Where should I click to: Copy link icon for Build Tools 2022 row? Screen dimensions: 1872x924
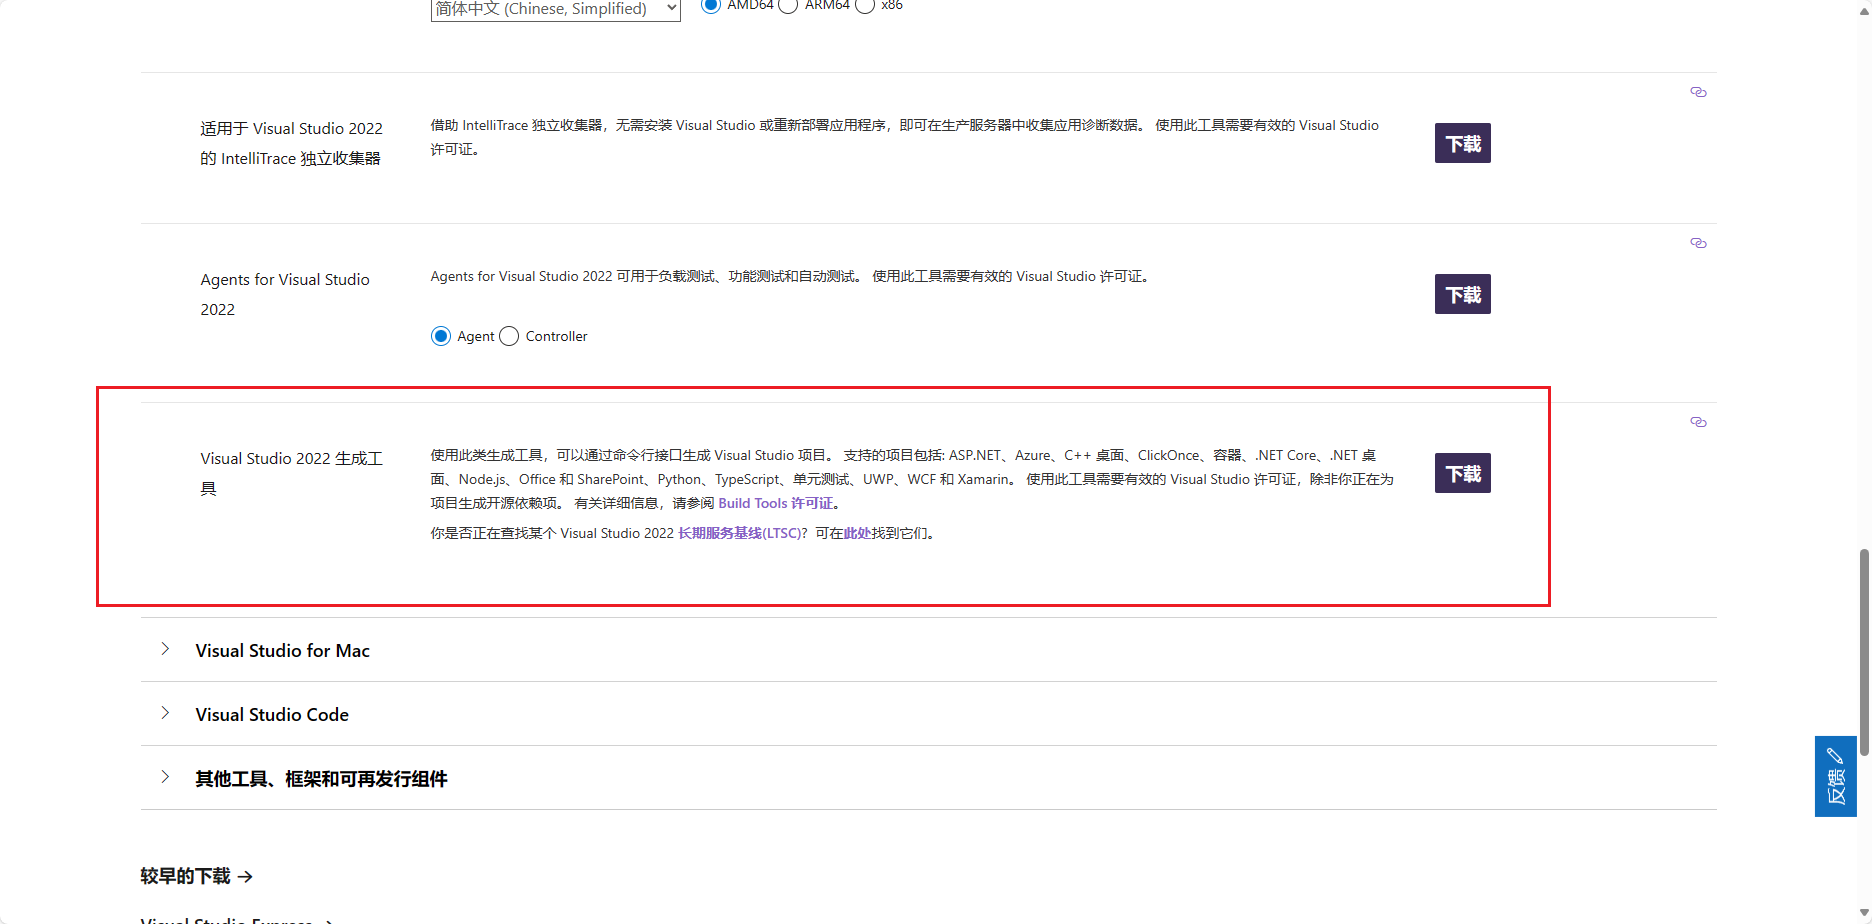[x=1698, y=422]
